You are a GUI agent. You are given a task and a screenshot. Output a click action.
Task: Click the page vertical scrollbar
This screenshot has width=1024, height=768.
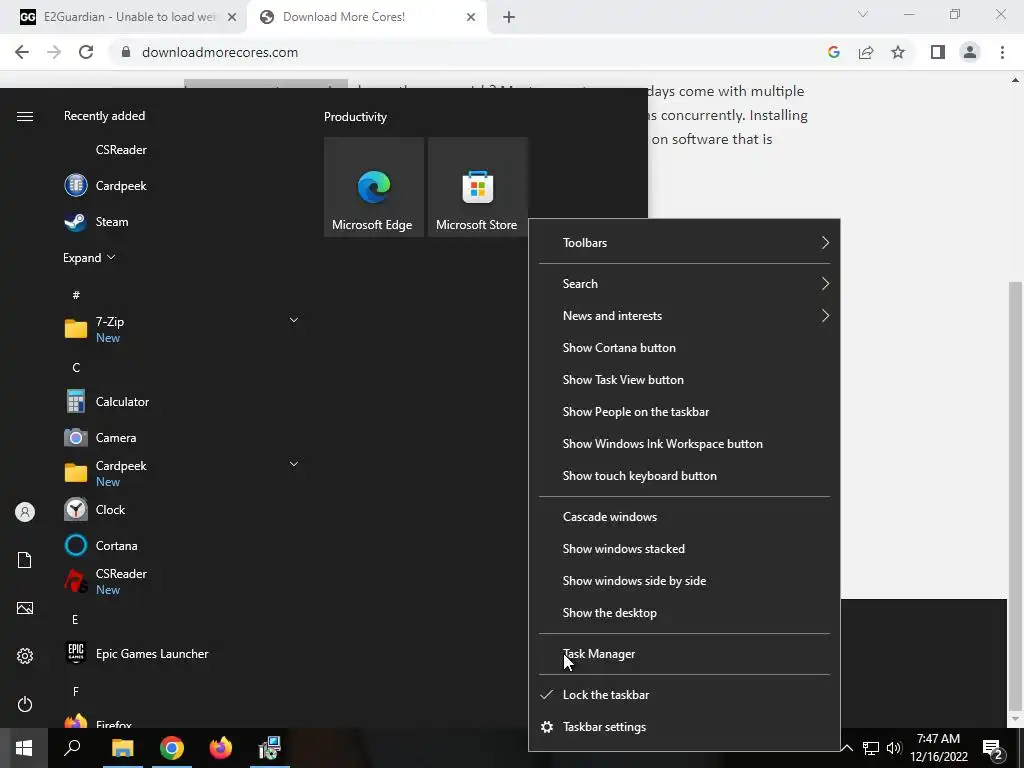[x=1015, y=496]
